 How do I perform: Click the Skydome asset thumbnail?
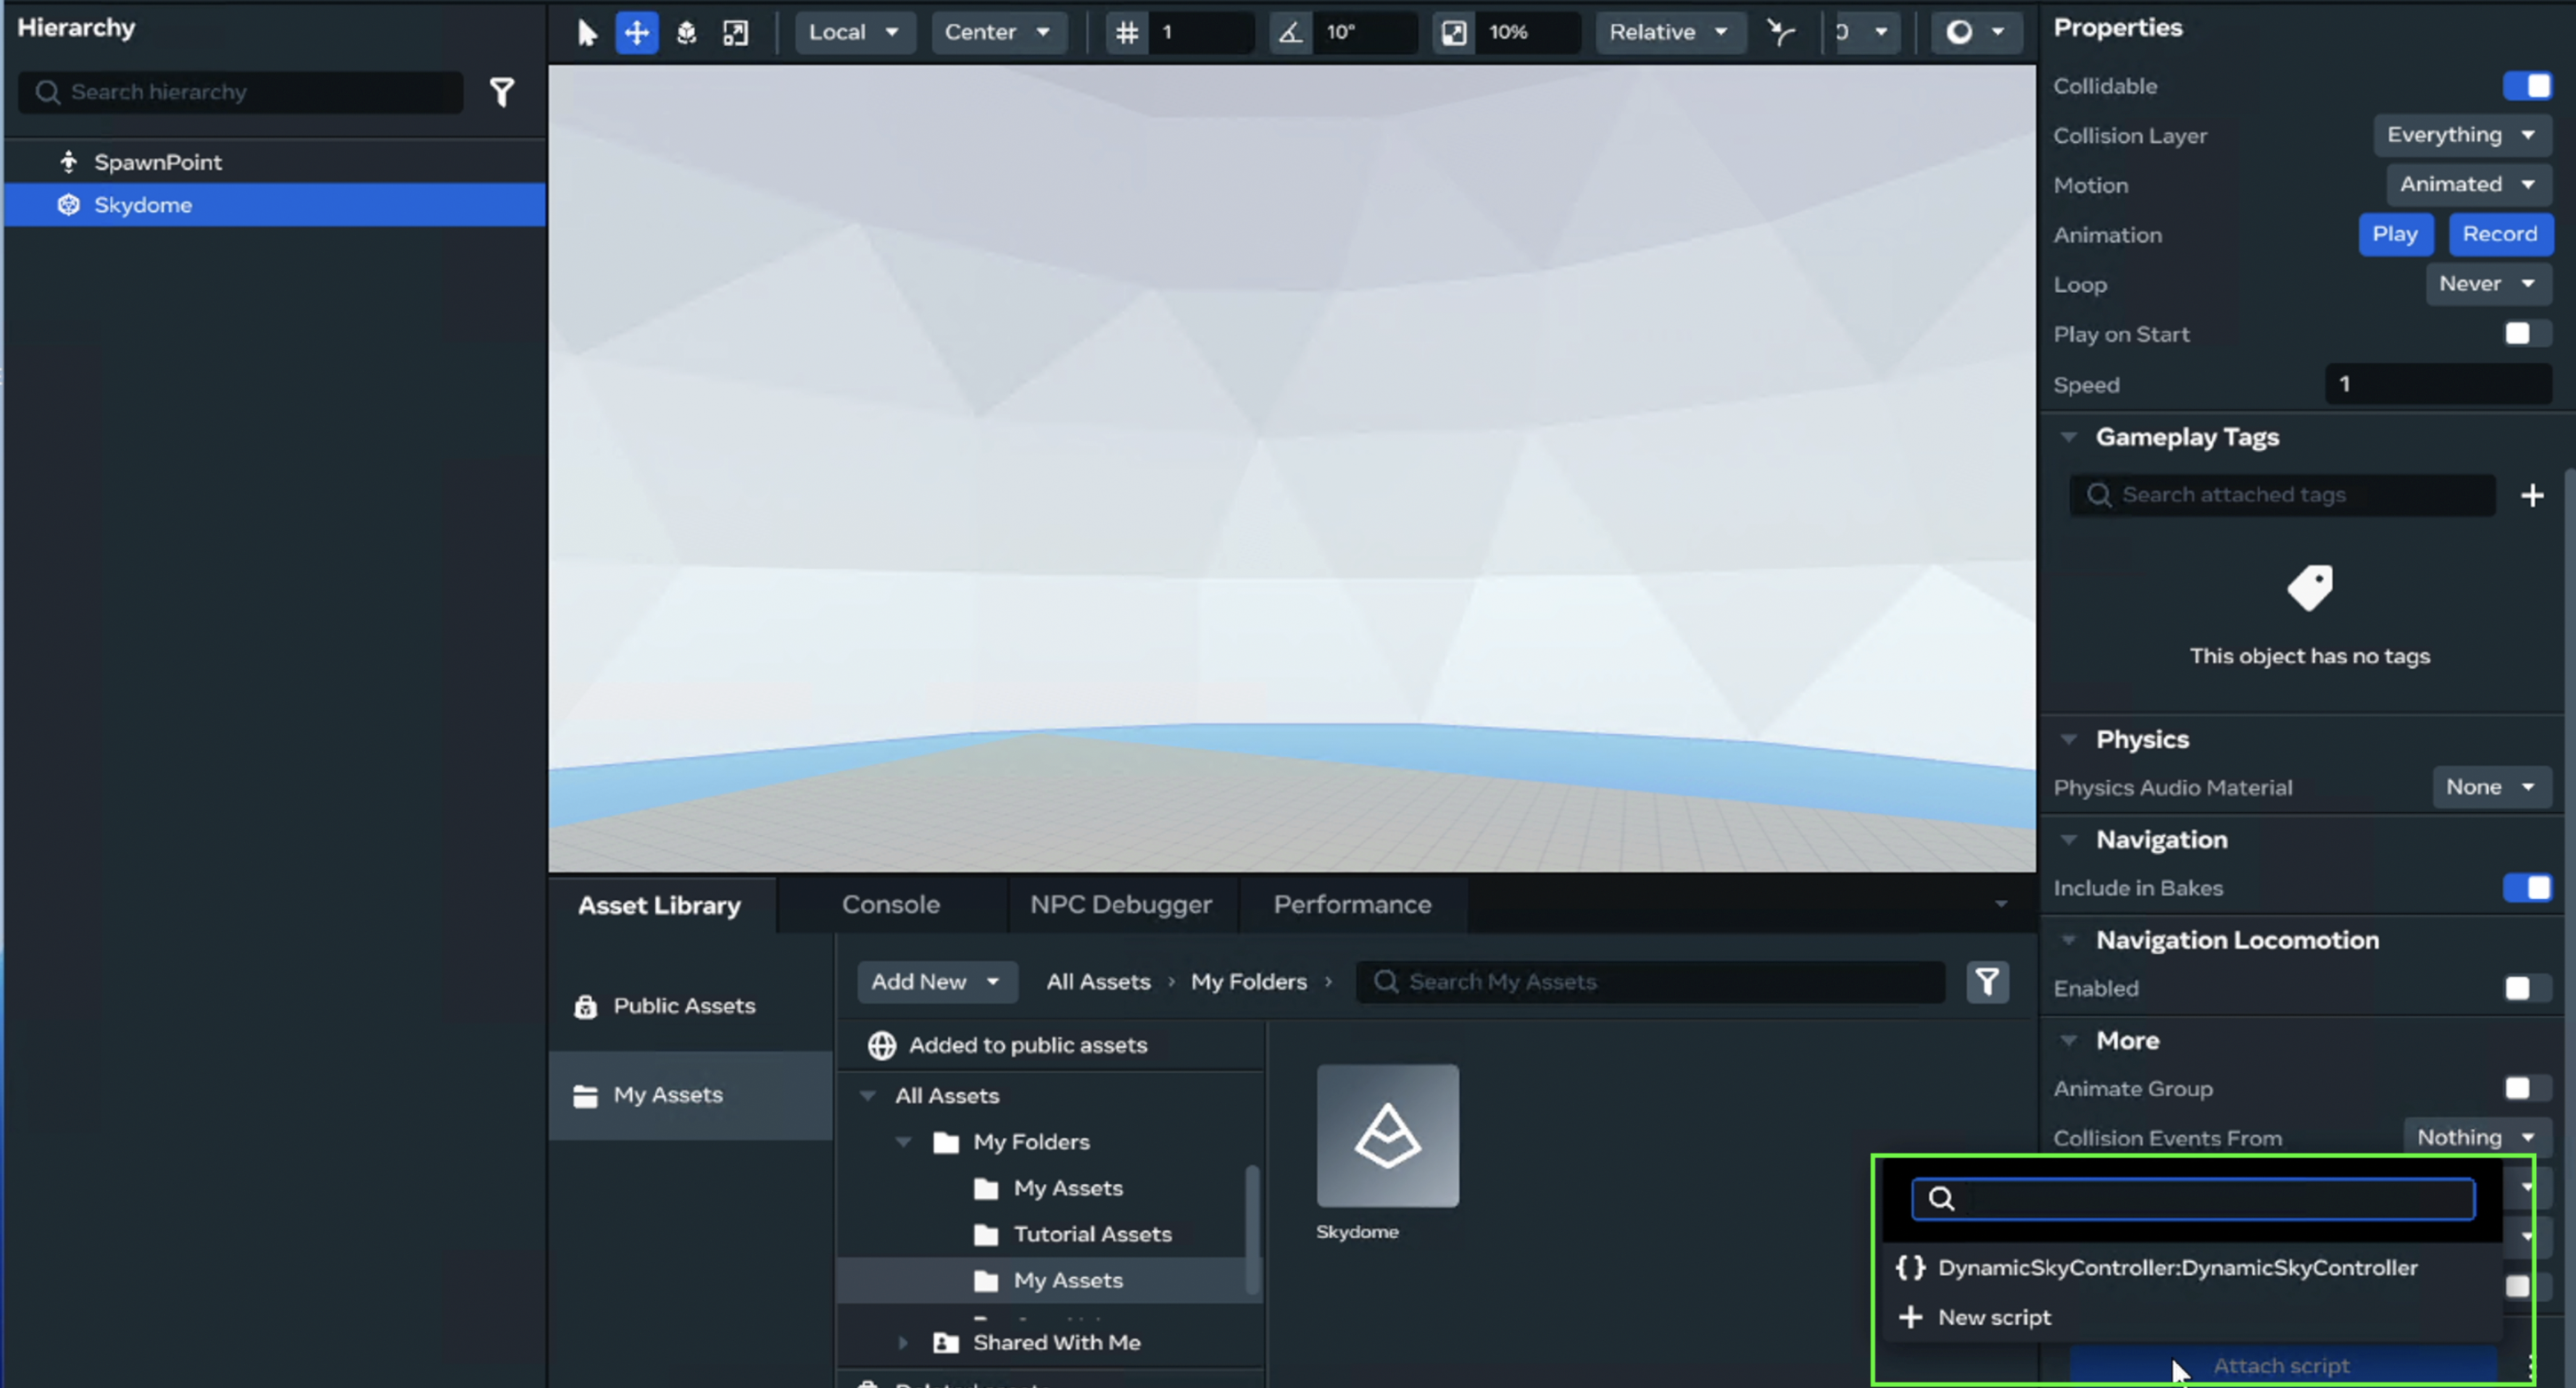(x=1387, y=1136)
